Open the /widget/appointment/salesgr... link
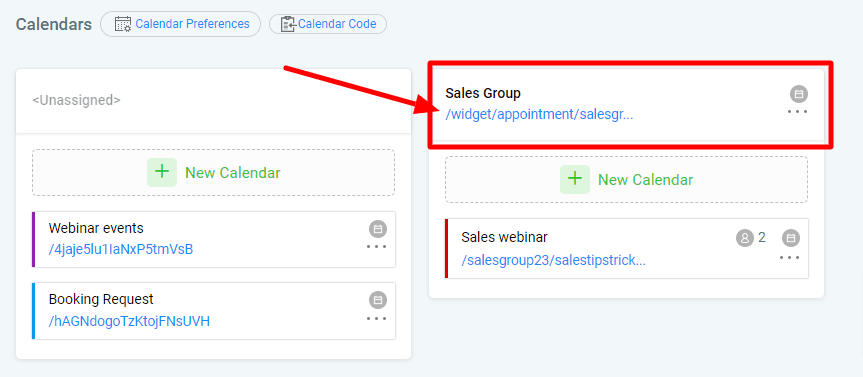This screenshot has width=863, height=377. click(x=539, y=116)
